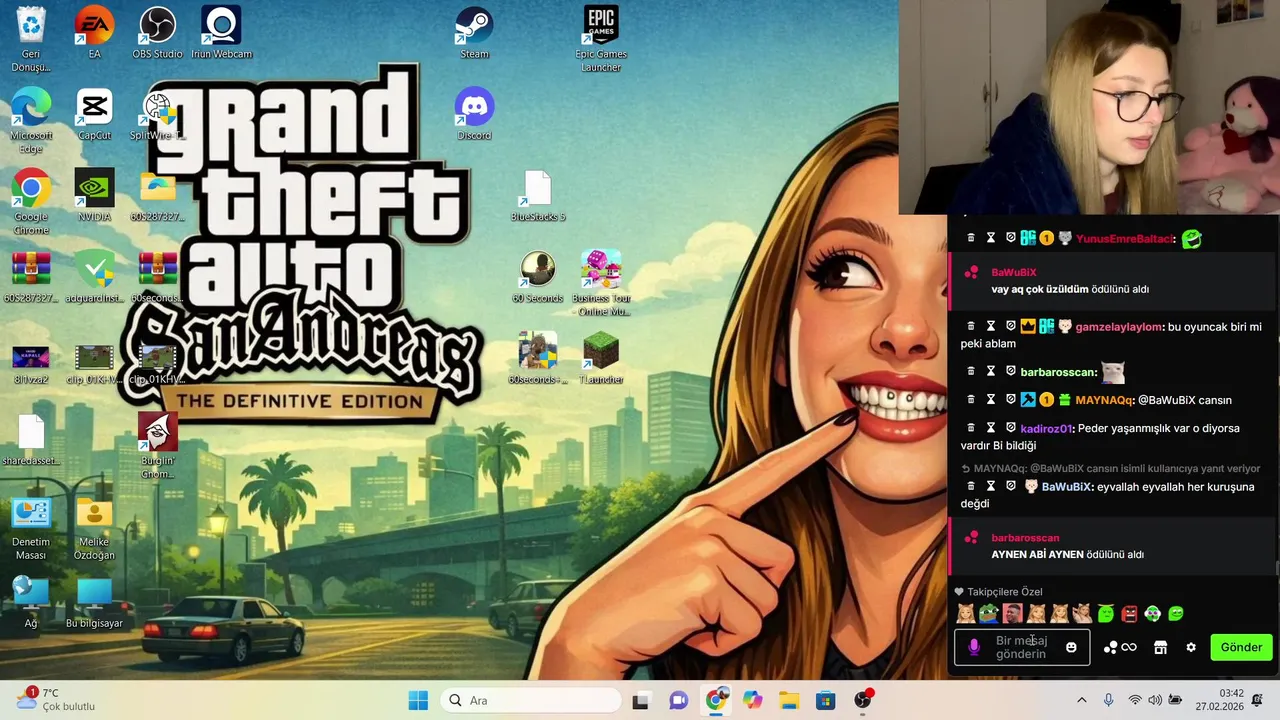The height and width of the screenshot is (720, 1280).
Task: Expand hidden system tray icons
Action: [1081, 701]
